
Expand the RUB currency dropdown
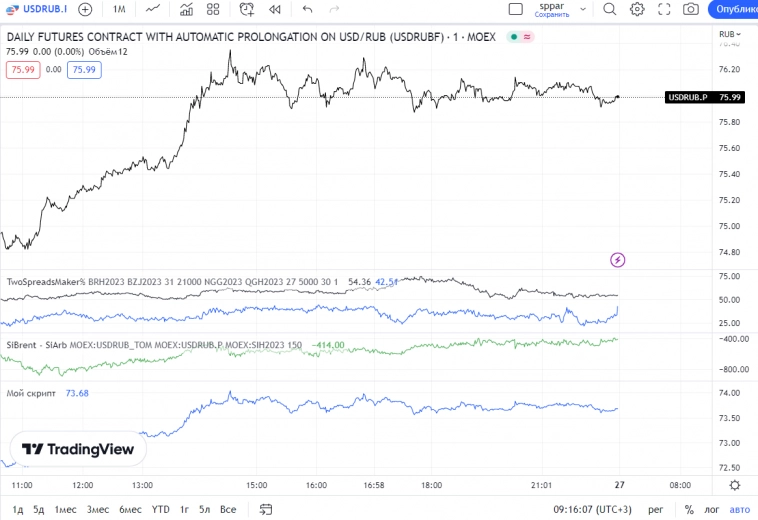[727, 34]
